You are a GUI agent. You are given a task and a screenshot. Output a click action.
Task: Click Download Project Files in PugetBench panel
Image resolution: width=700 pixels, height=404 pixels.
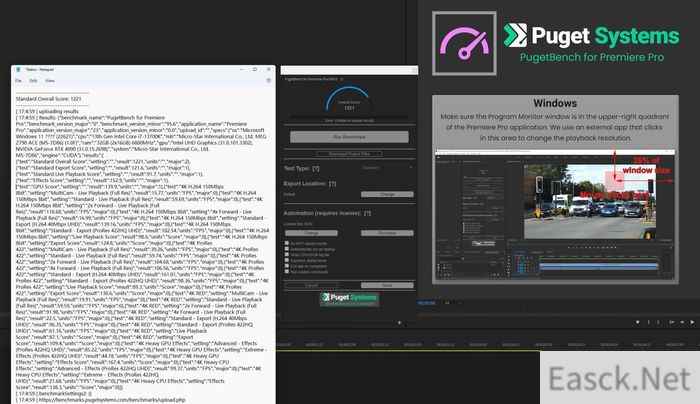pyautogui.click(x=349, y=154)
